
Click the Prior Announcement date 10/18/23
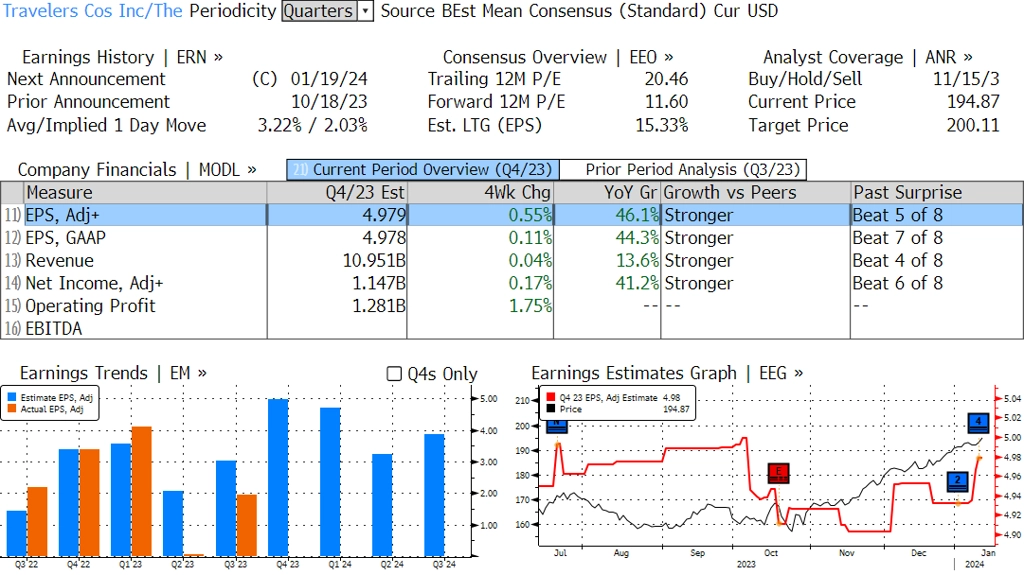329,102
